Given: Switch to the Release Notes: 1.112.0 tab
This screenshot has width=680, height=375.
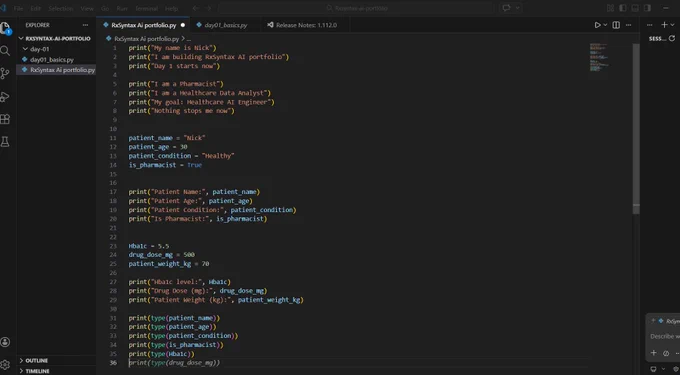Looking at the screenshot, I should click(306, 25).
